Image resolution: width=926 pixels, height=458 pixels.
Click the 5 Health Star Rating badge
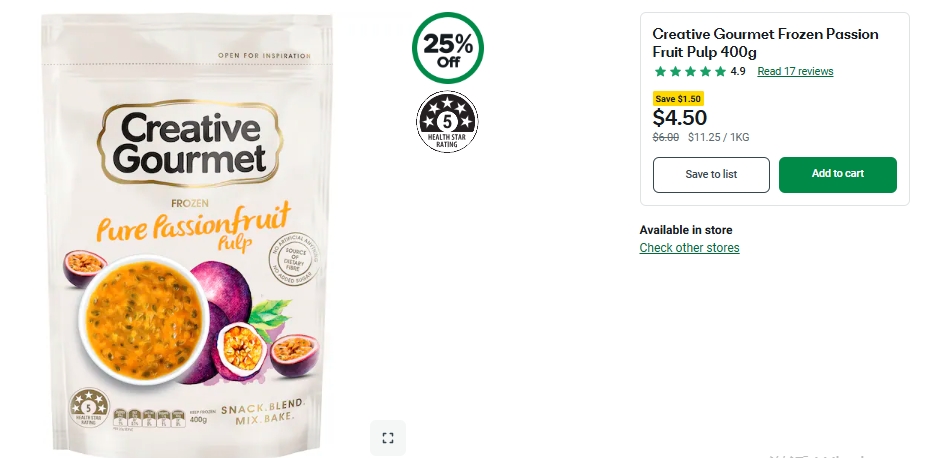[447, 122]
